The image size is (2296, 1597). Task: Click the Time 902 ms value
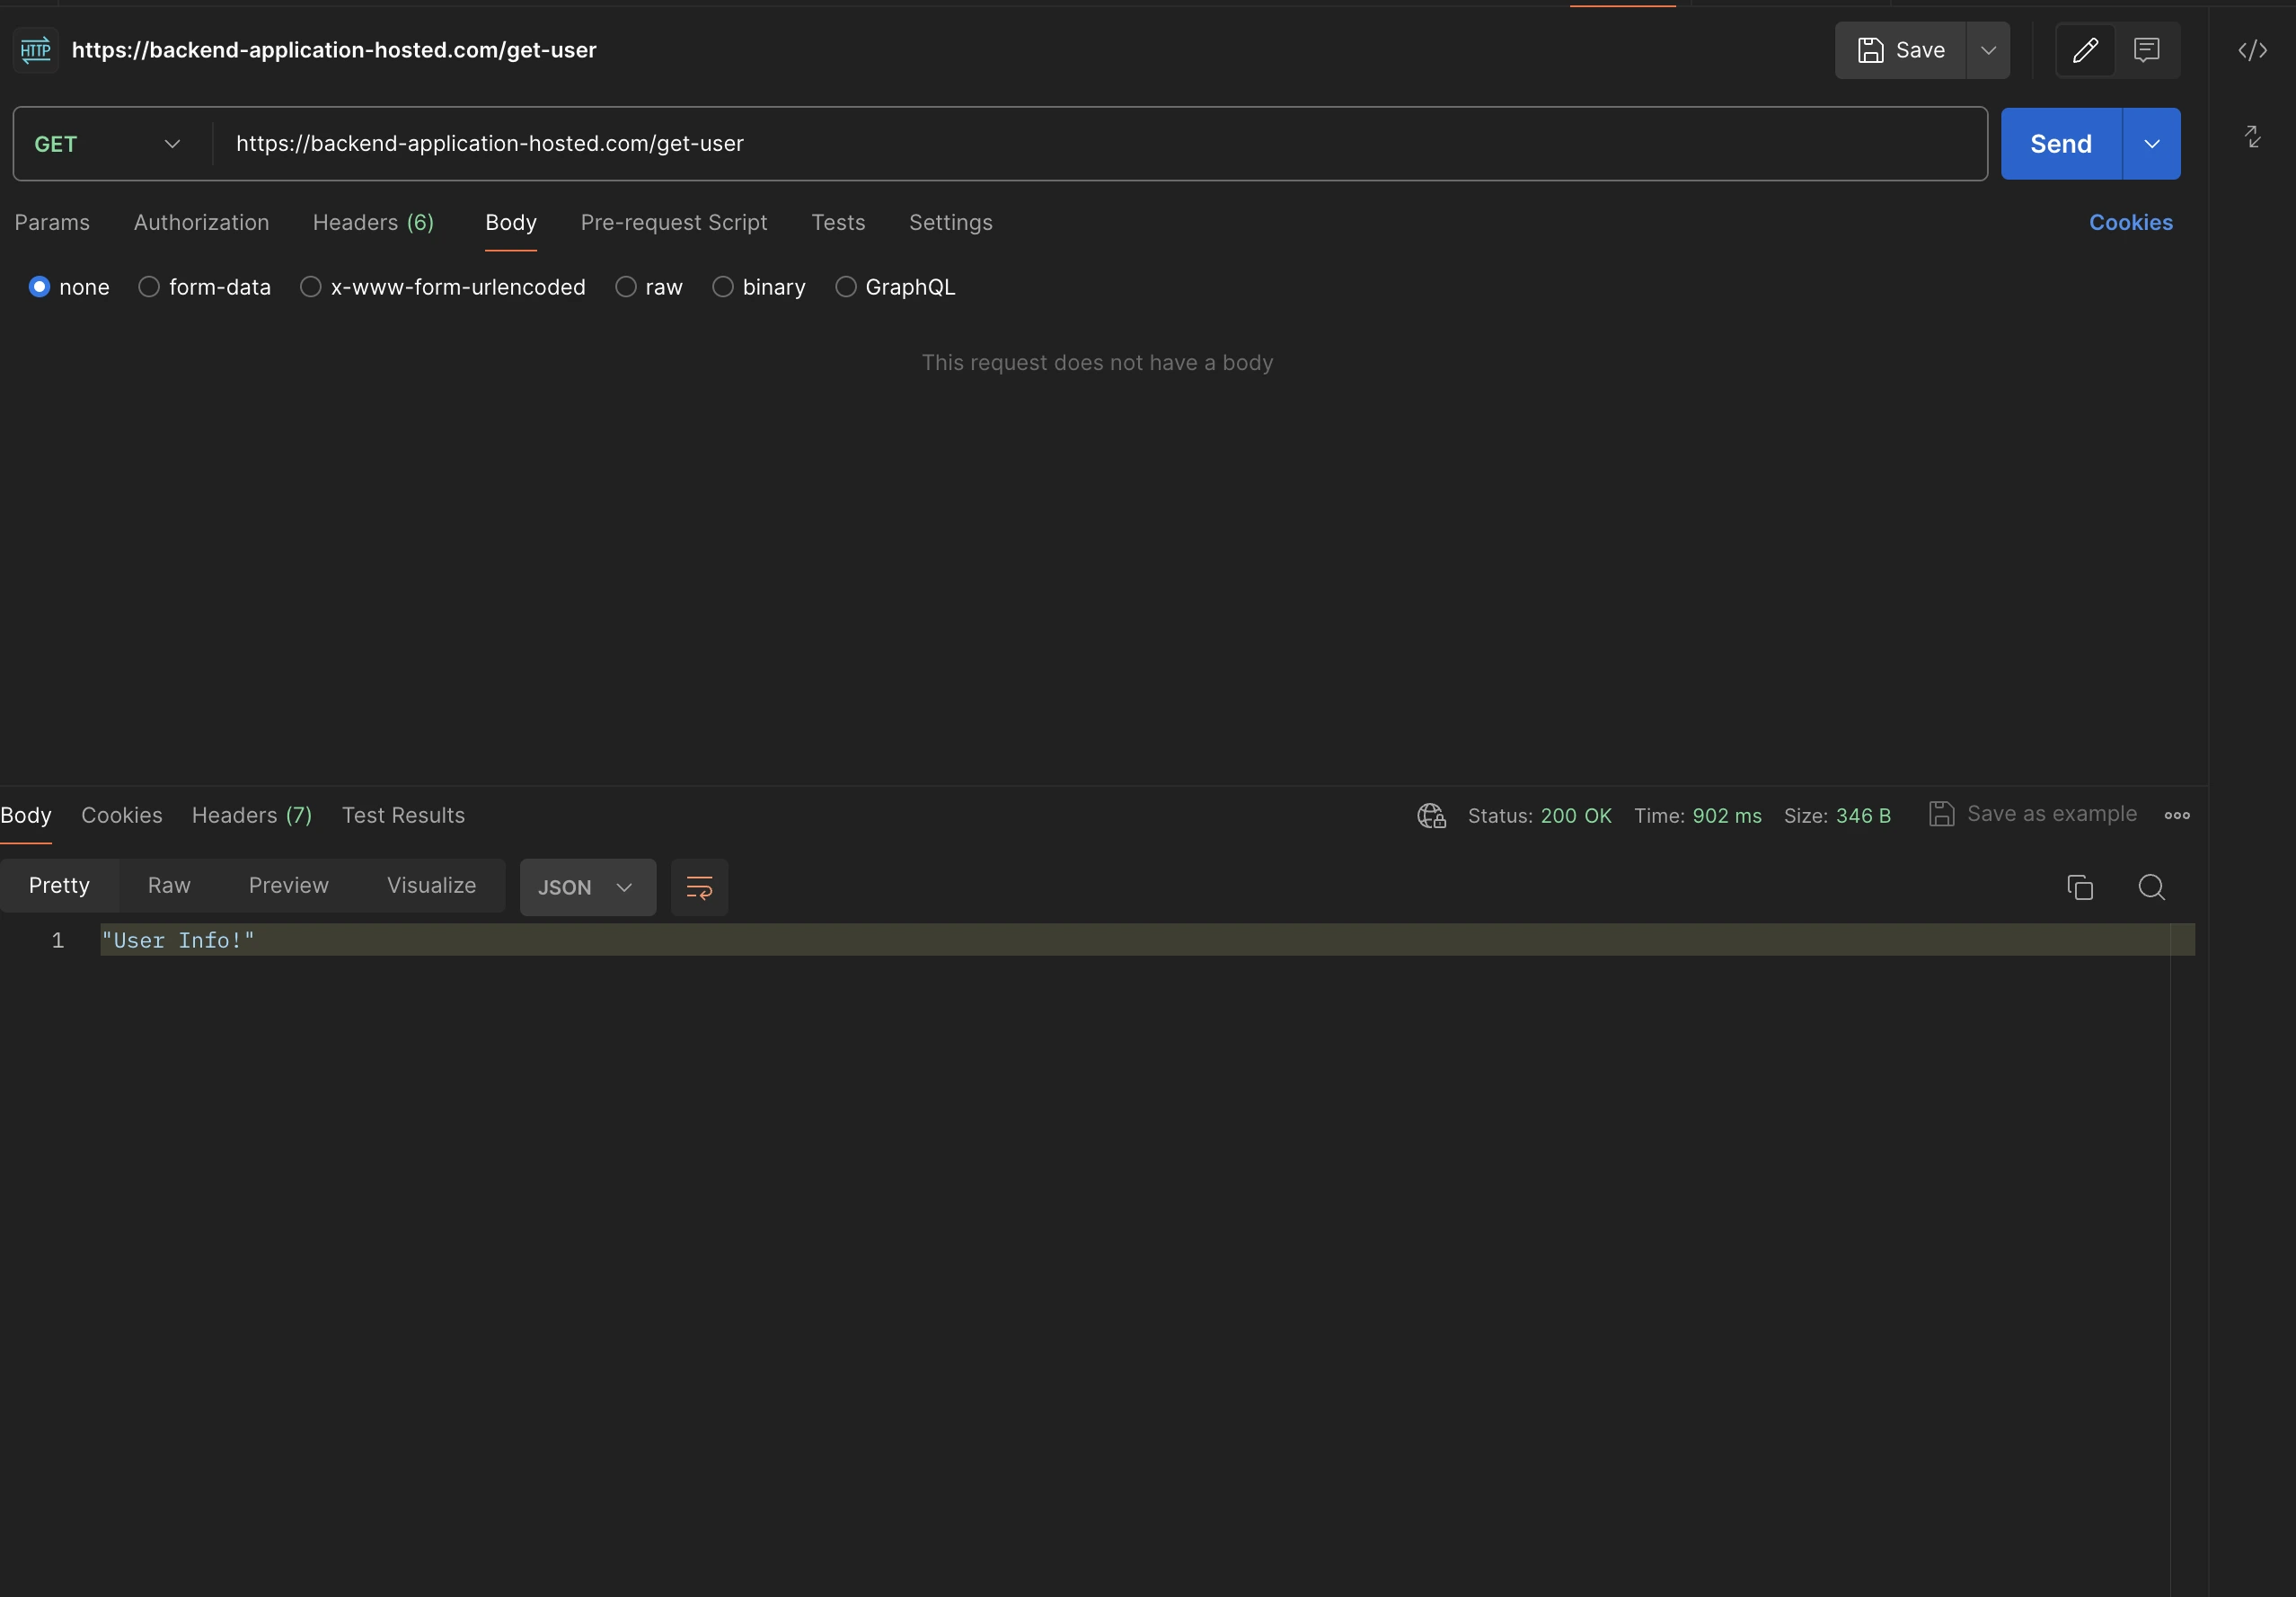pyautogui.click(x=1727, y=816)
